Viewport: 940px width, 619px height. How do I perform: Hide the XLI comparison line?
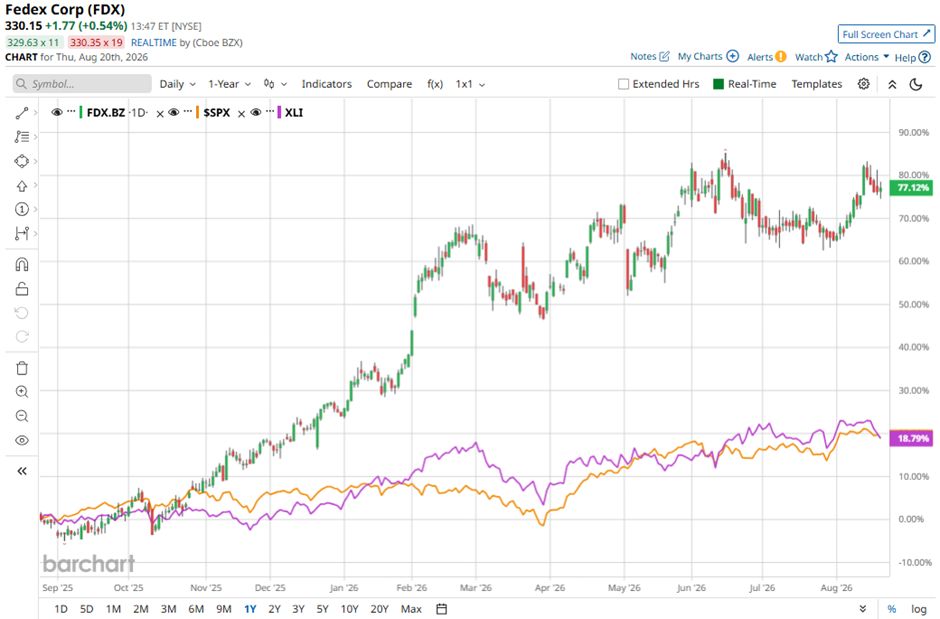(256, 112)
